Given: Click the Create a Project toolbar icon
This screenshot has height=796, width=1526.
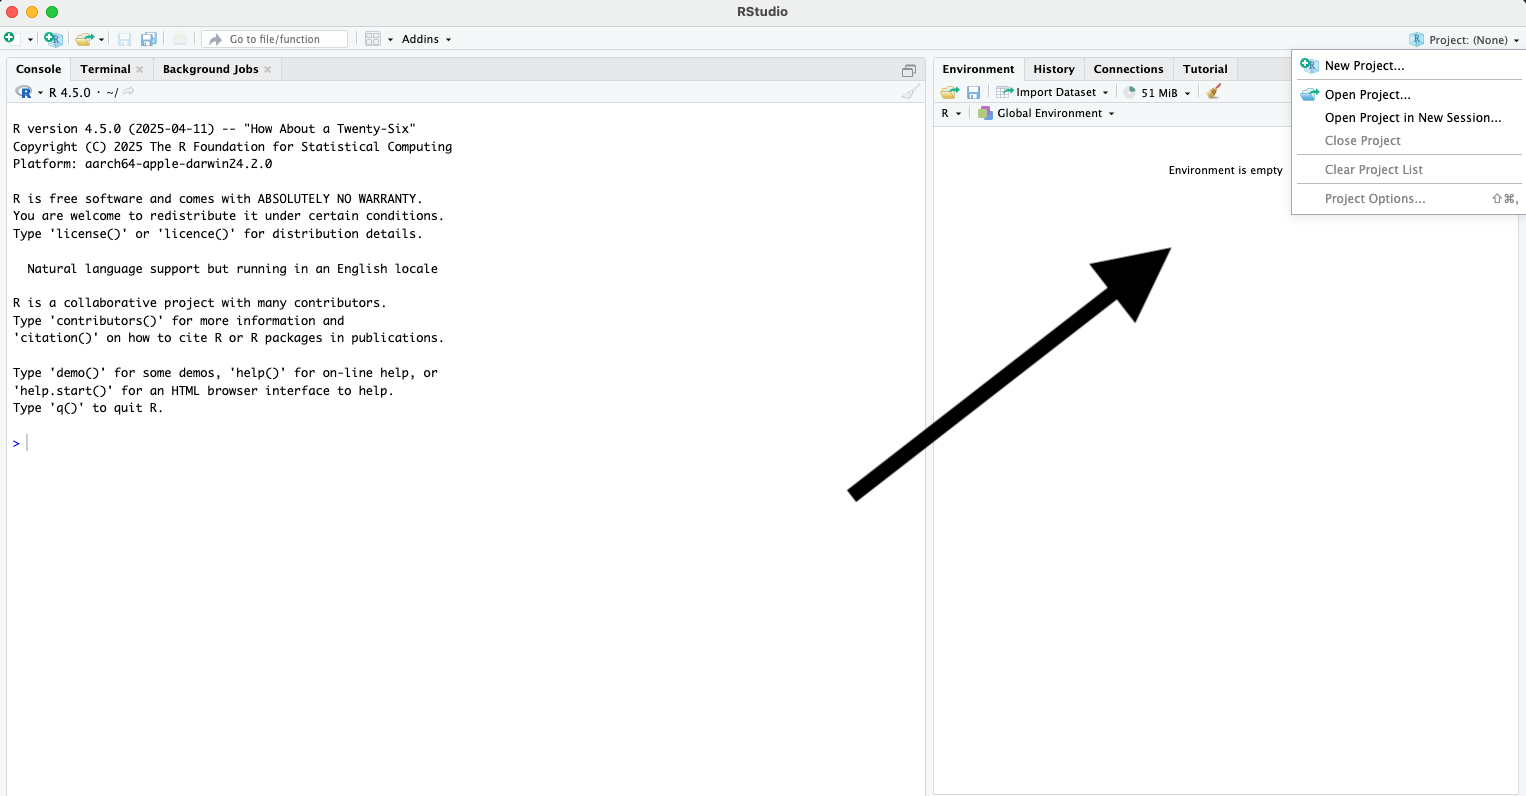Looking at the screenshot, I should point(53,39).
